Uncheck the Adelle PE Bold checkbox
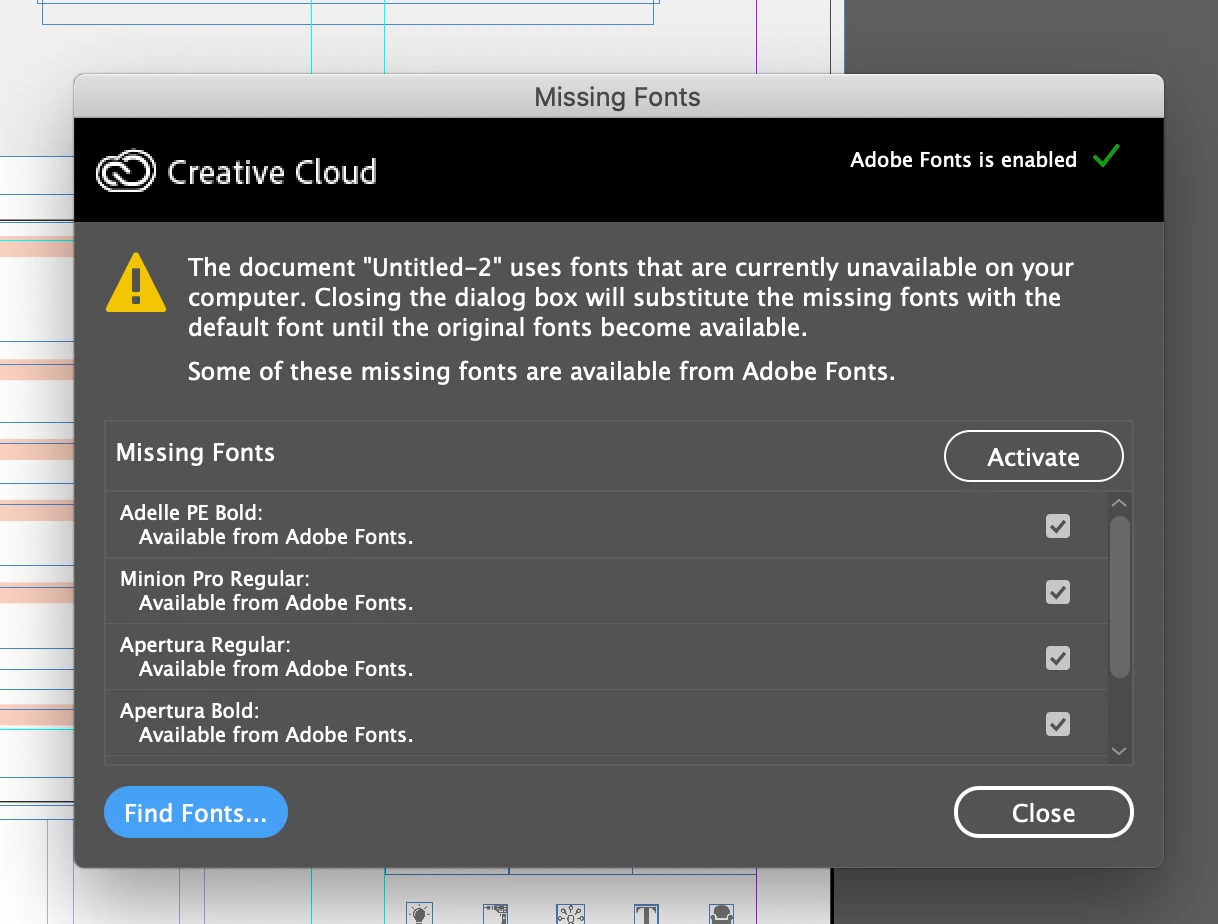Image resolution: width=1218 pixels, height=924 pixels. [x=1058, y=526]
